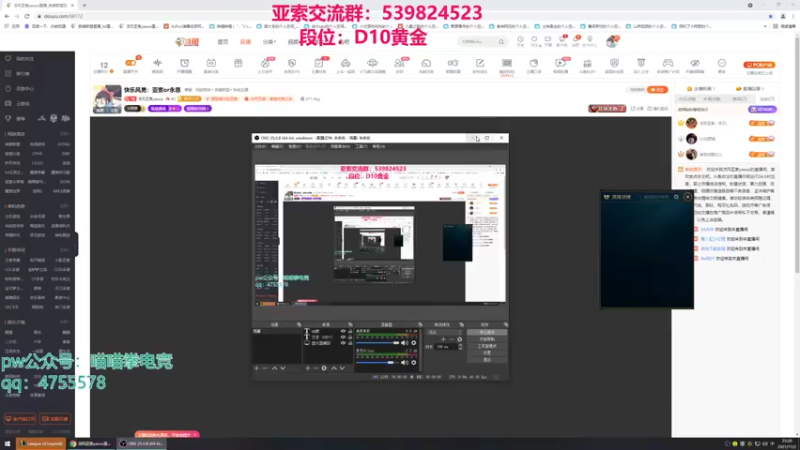
Task: Open user avatar in Douyu header
Action: 612,41
